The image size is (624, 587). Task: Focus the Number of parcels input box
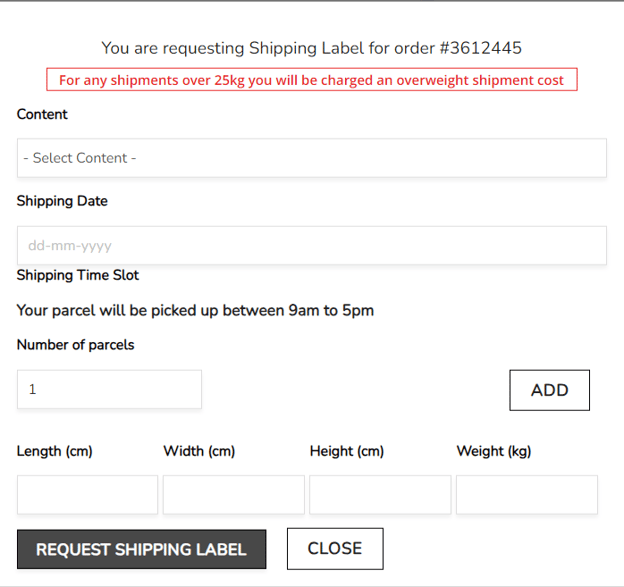click(109, 389)
